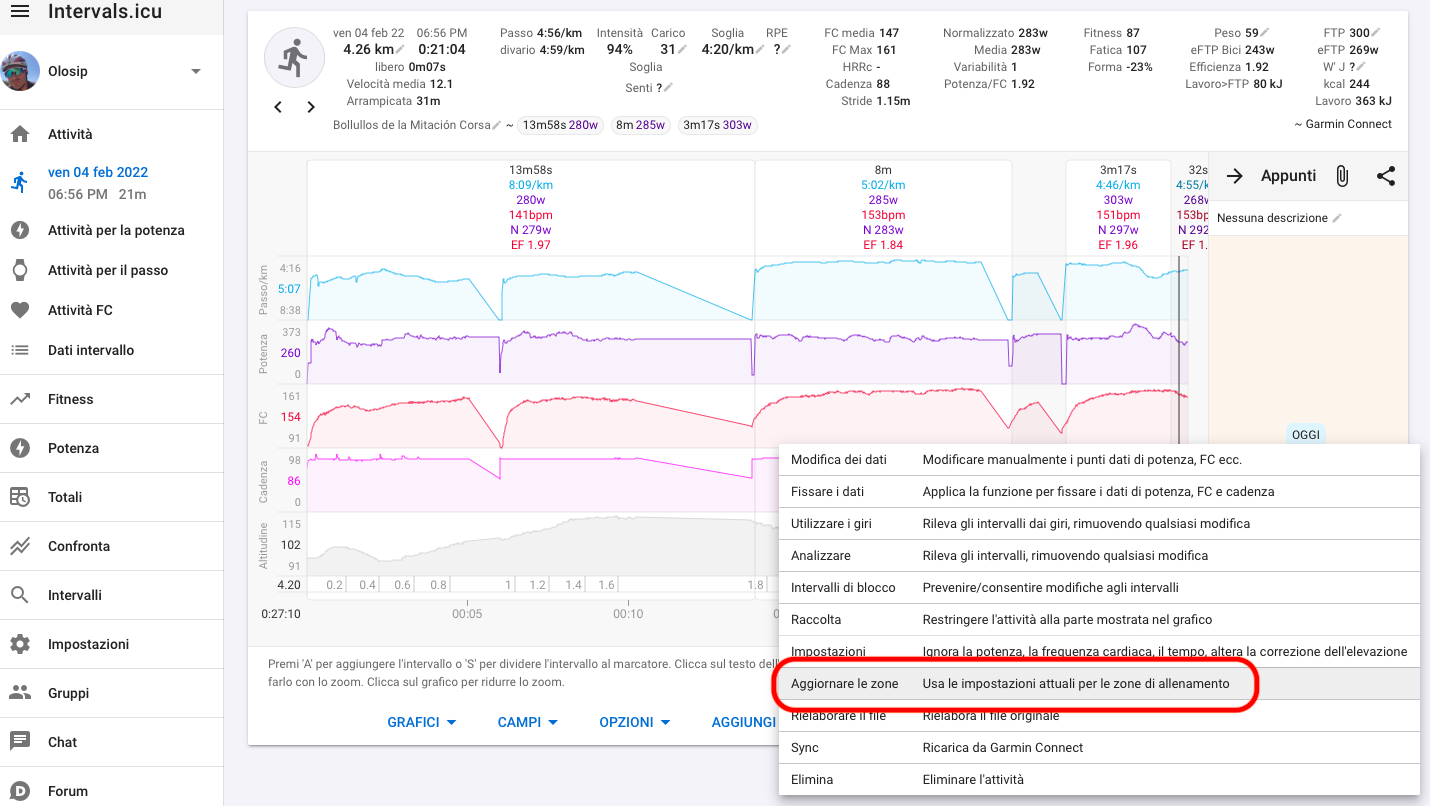The image size is (1430, 806).
Task: Edit the RPE value pencil
Action: tap(787, 49)
